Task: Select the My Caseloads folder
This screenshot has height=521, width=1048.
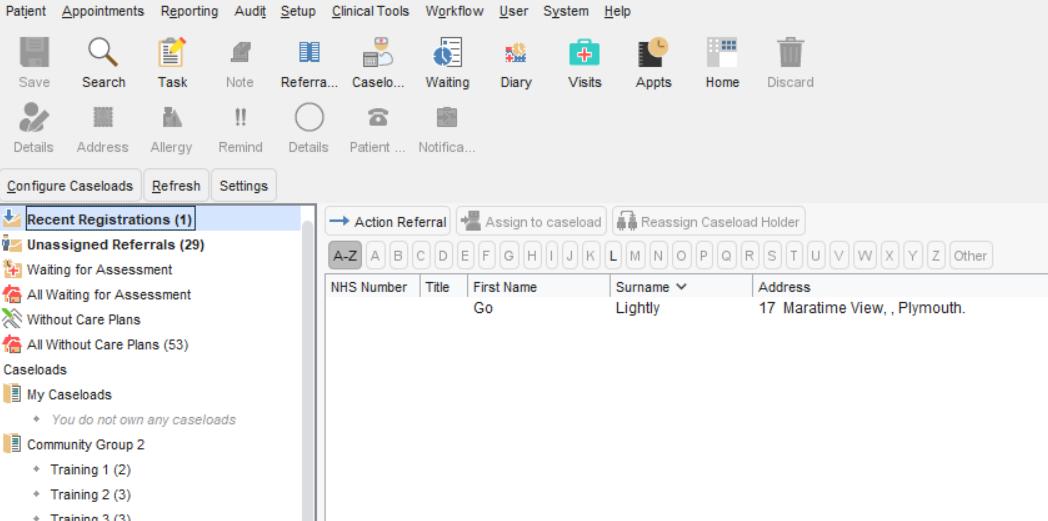Action: pos(70,395)
